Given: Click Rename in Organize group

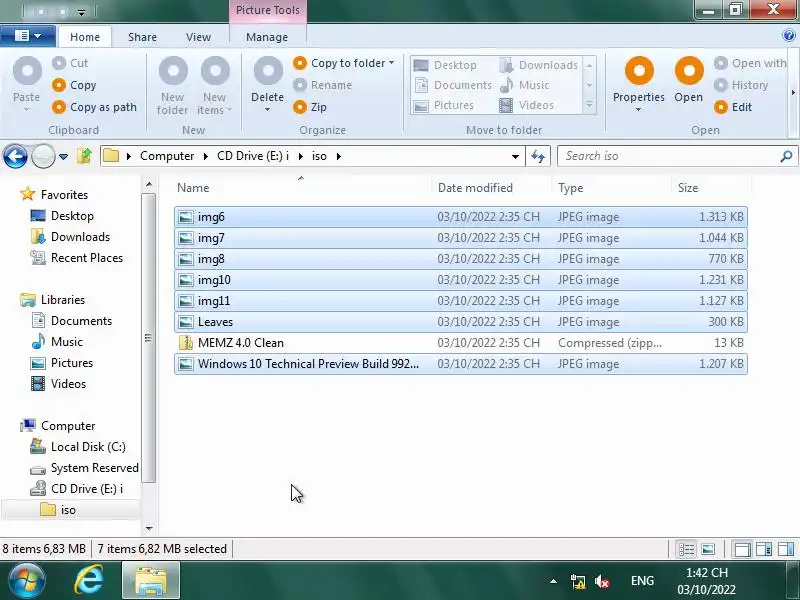Looking at the screenshot, I should [x=323, y=85].
